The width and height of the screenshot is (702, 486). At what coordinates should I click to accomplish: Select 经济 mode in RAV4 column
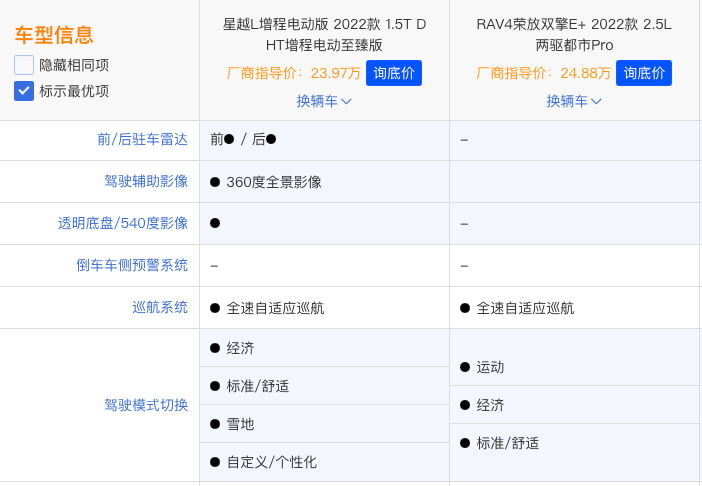click(x=490, y=405)
